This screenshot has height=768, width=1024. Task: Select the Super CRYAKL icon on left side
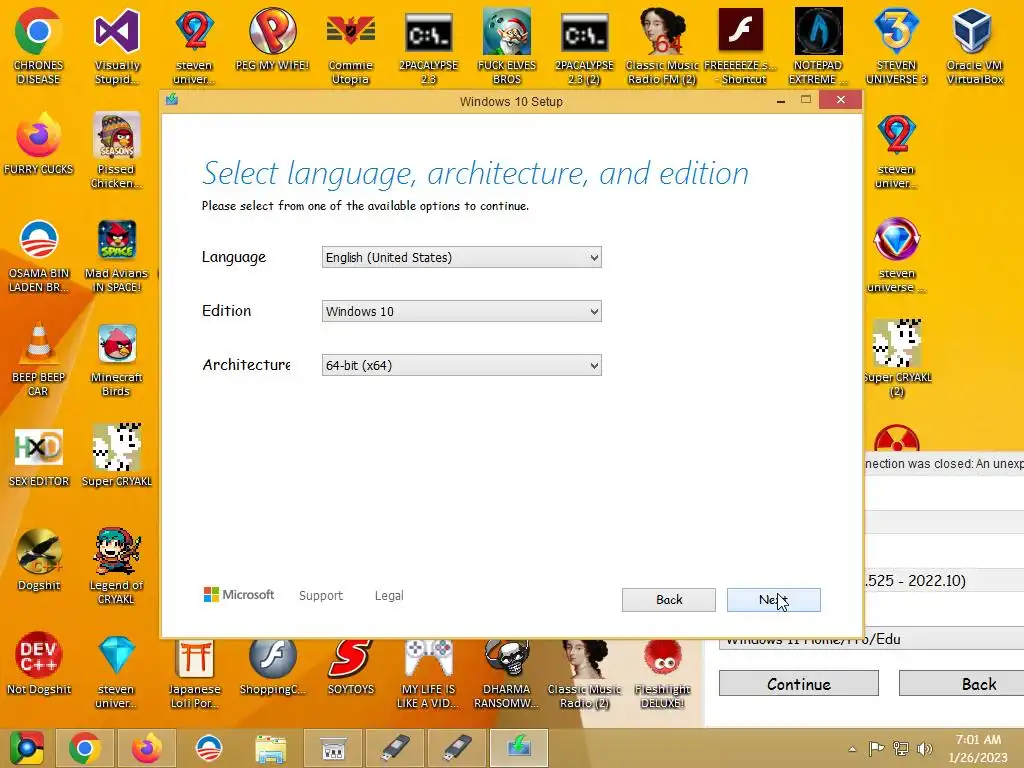[117, 456]
